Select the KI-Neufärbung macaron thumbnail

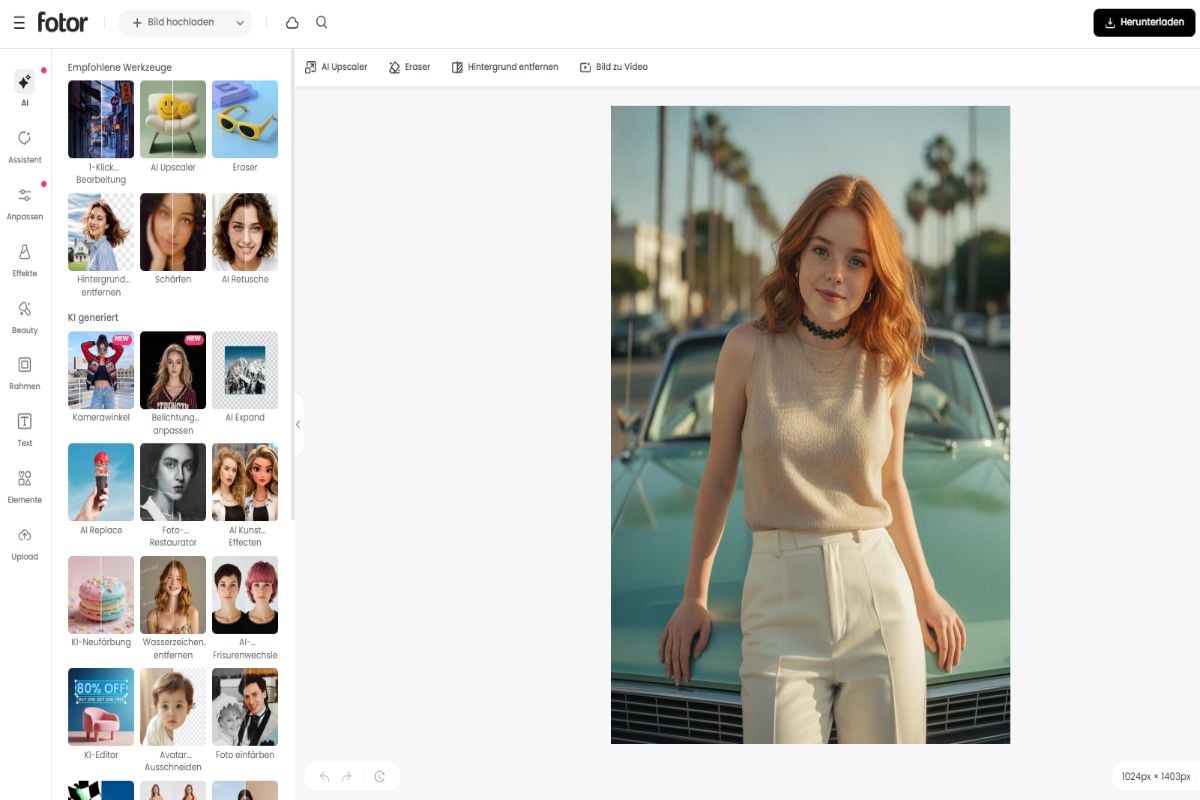[x=101, y=595]
